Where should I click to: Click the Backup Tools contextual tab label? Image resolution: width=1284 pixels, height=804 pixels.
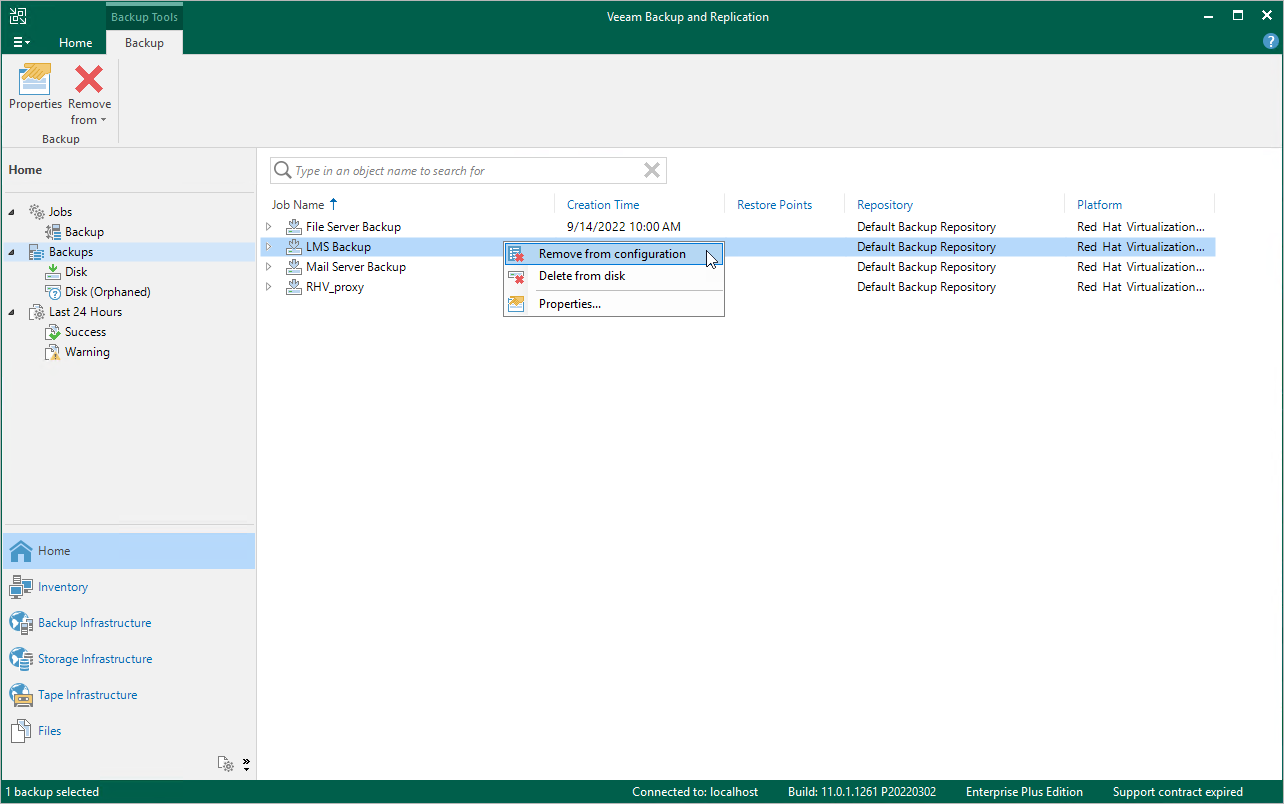coord(144,17)
